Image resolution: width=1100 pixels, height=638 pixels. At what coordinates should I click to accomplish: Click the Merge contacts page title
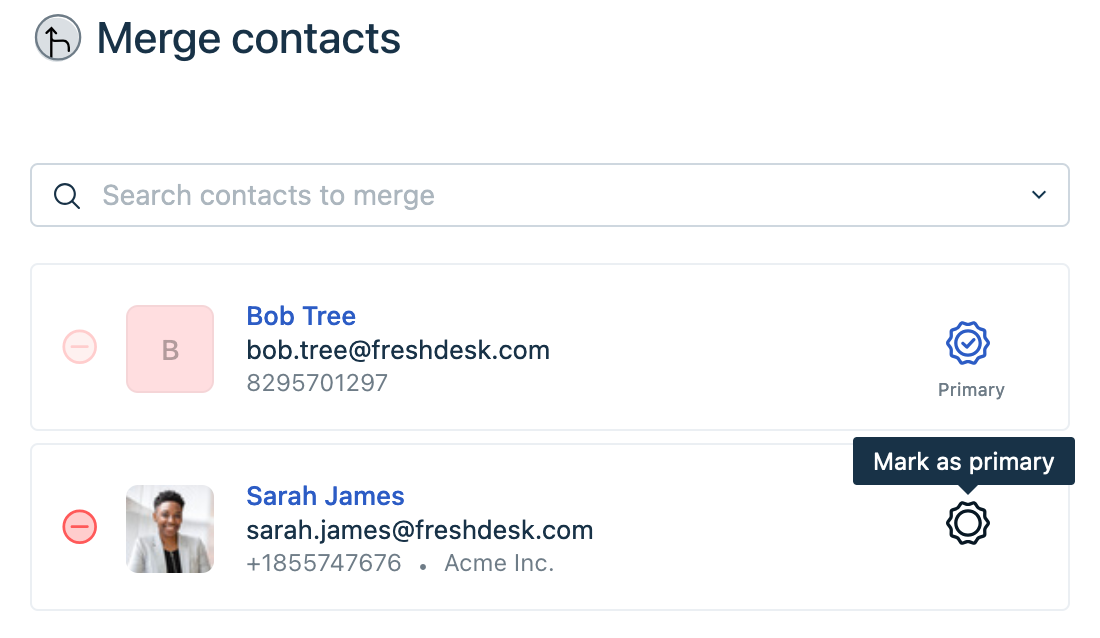click(247, 38)
